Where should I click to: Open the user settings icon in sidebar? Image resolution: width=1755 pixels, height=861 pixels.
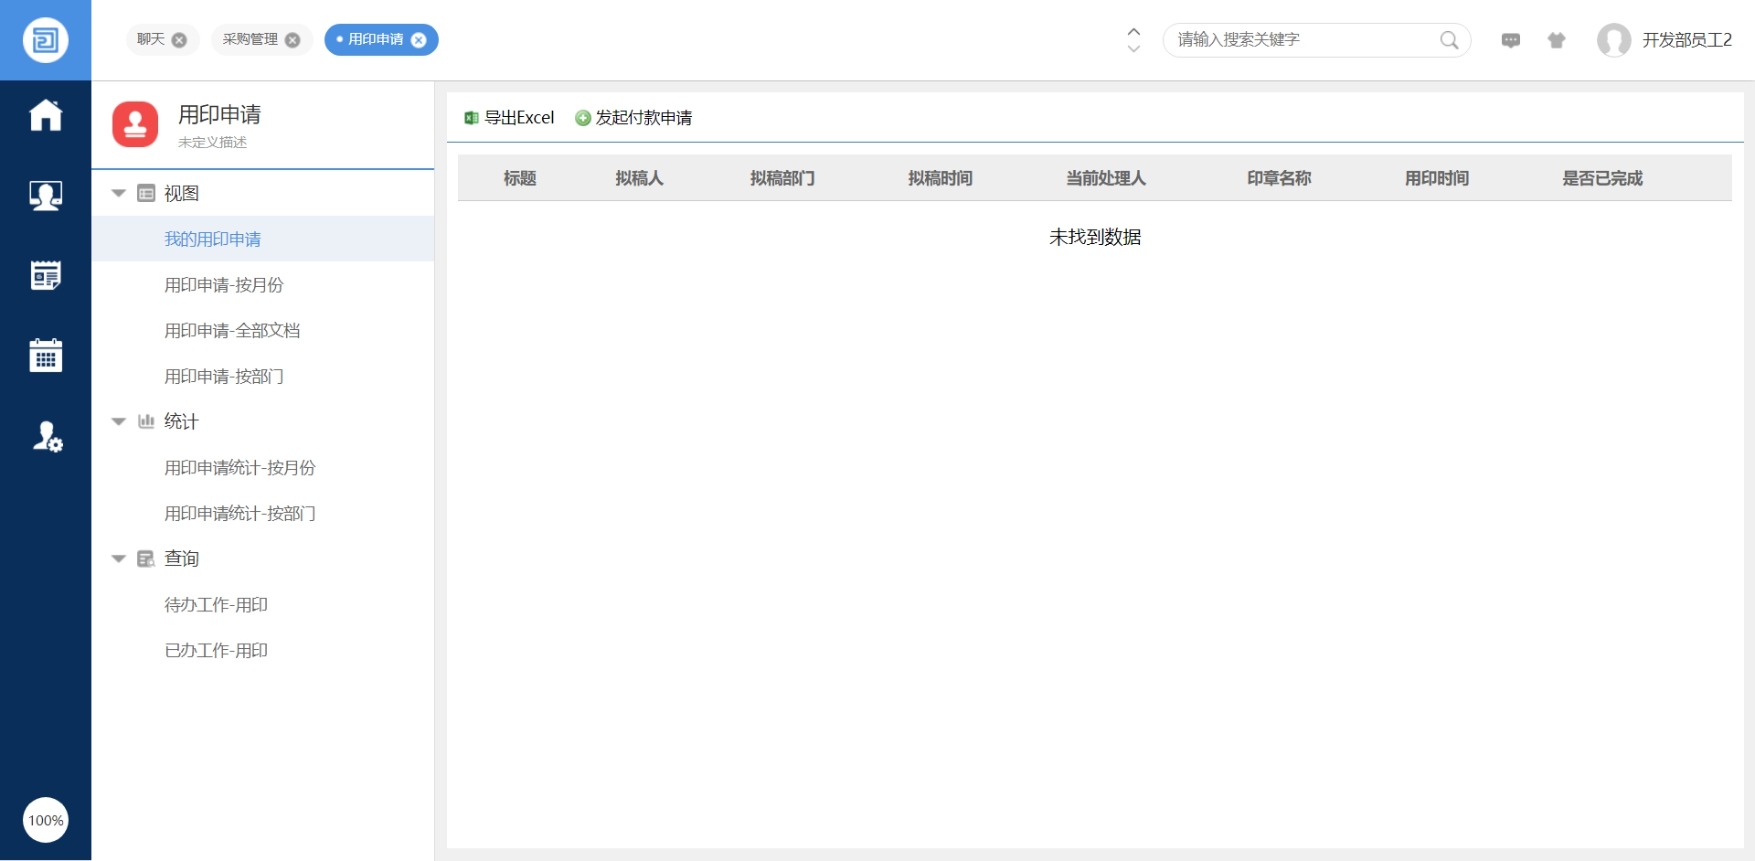pyautogui.click(x=47, y=436)
